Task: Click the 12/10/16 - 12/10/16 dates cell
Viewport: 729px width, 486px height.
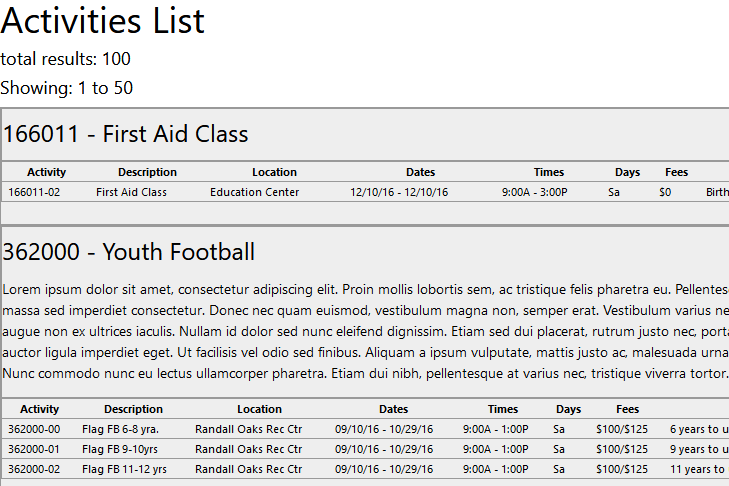Action: (399, 192)
